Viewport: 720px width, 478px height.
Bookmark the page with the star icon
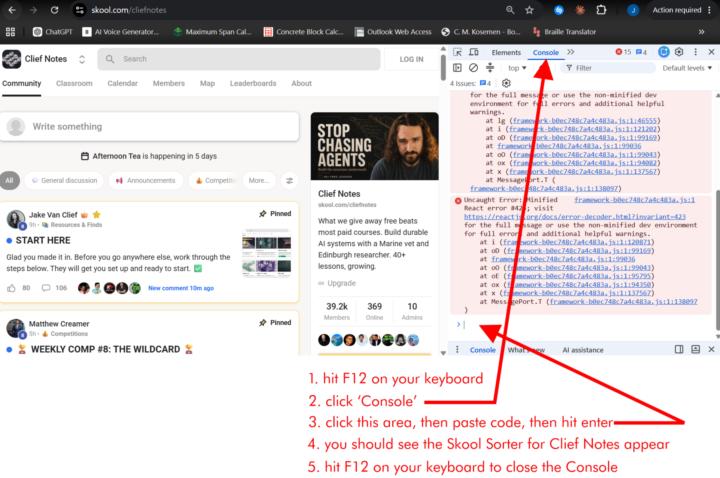(x=529, y=10)
